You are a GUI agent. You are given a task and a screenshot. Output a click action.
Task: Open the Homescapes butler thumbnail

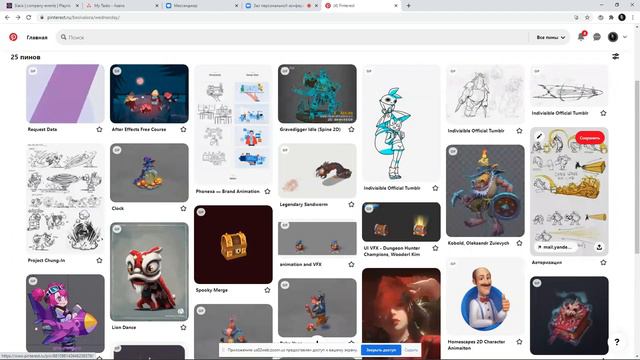485,296
